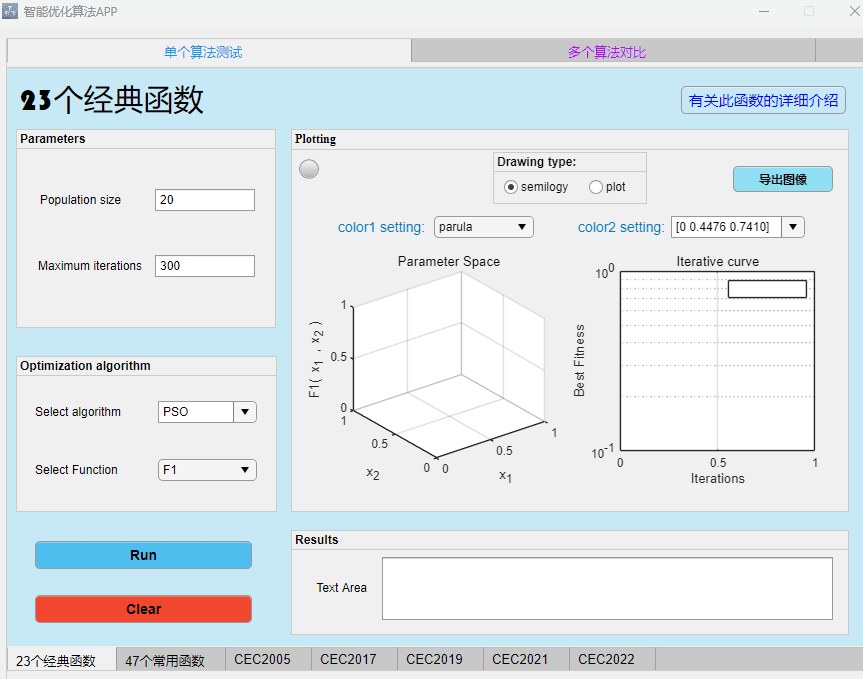Open the 23个经典函数 bottom tab
The image size is (863, 679).
point(61,660)
